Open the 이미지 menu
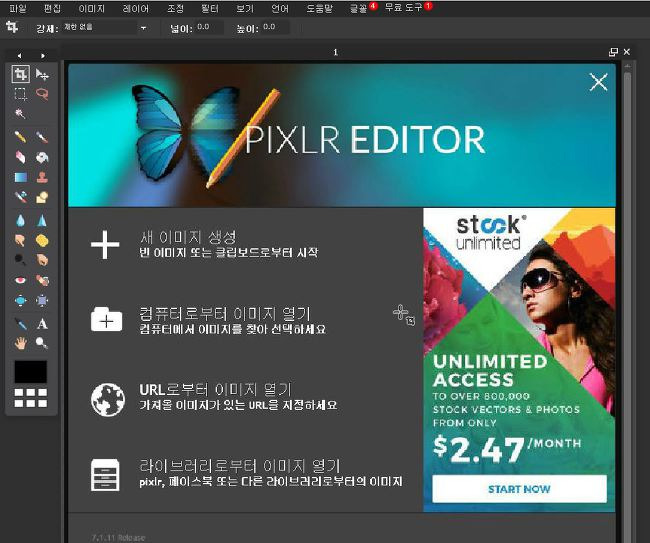650x543 pixels. (x=92, y=8)
